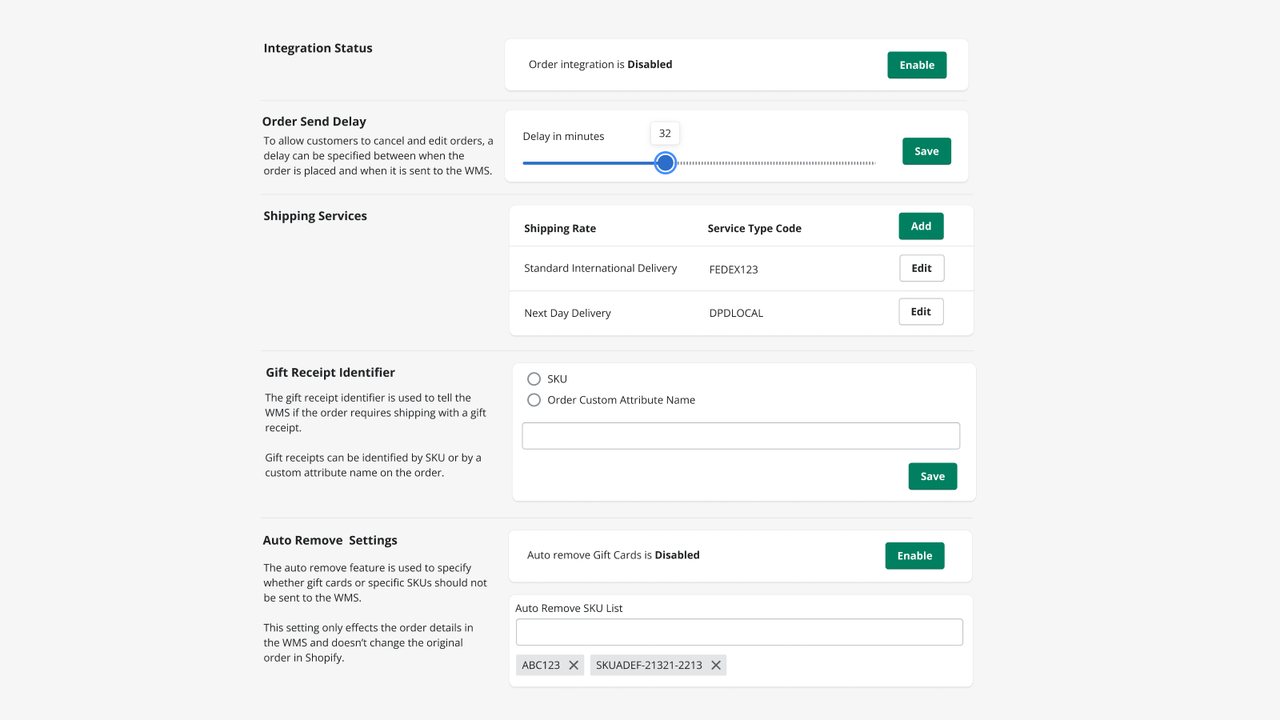The height and width of the screenshot is (720, 1280).
Task: Choose Order Custom Attribute Name option
Action: click(534, 399)
